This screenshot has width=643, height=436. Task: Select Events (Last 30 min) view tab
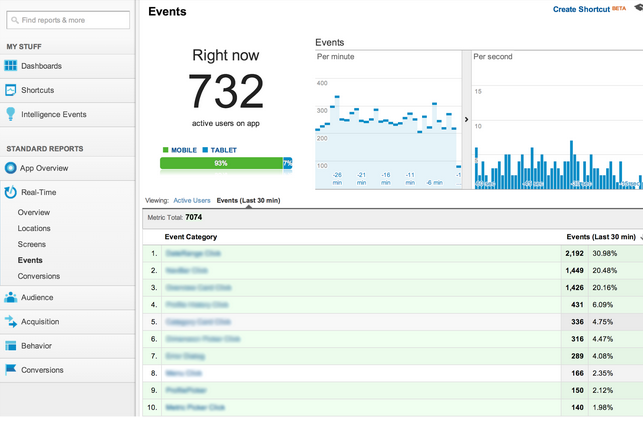point(248,200)
